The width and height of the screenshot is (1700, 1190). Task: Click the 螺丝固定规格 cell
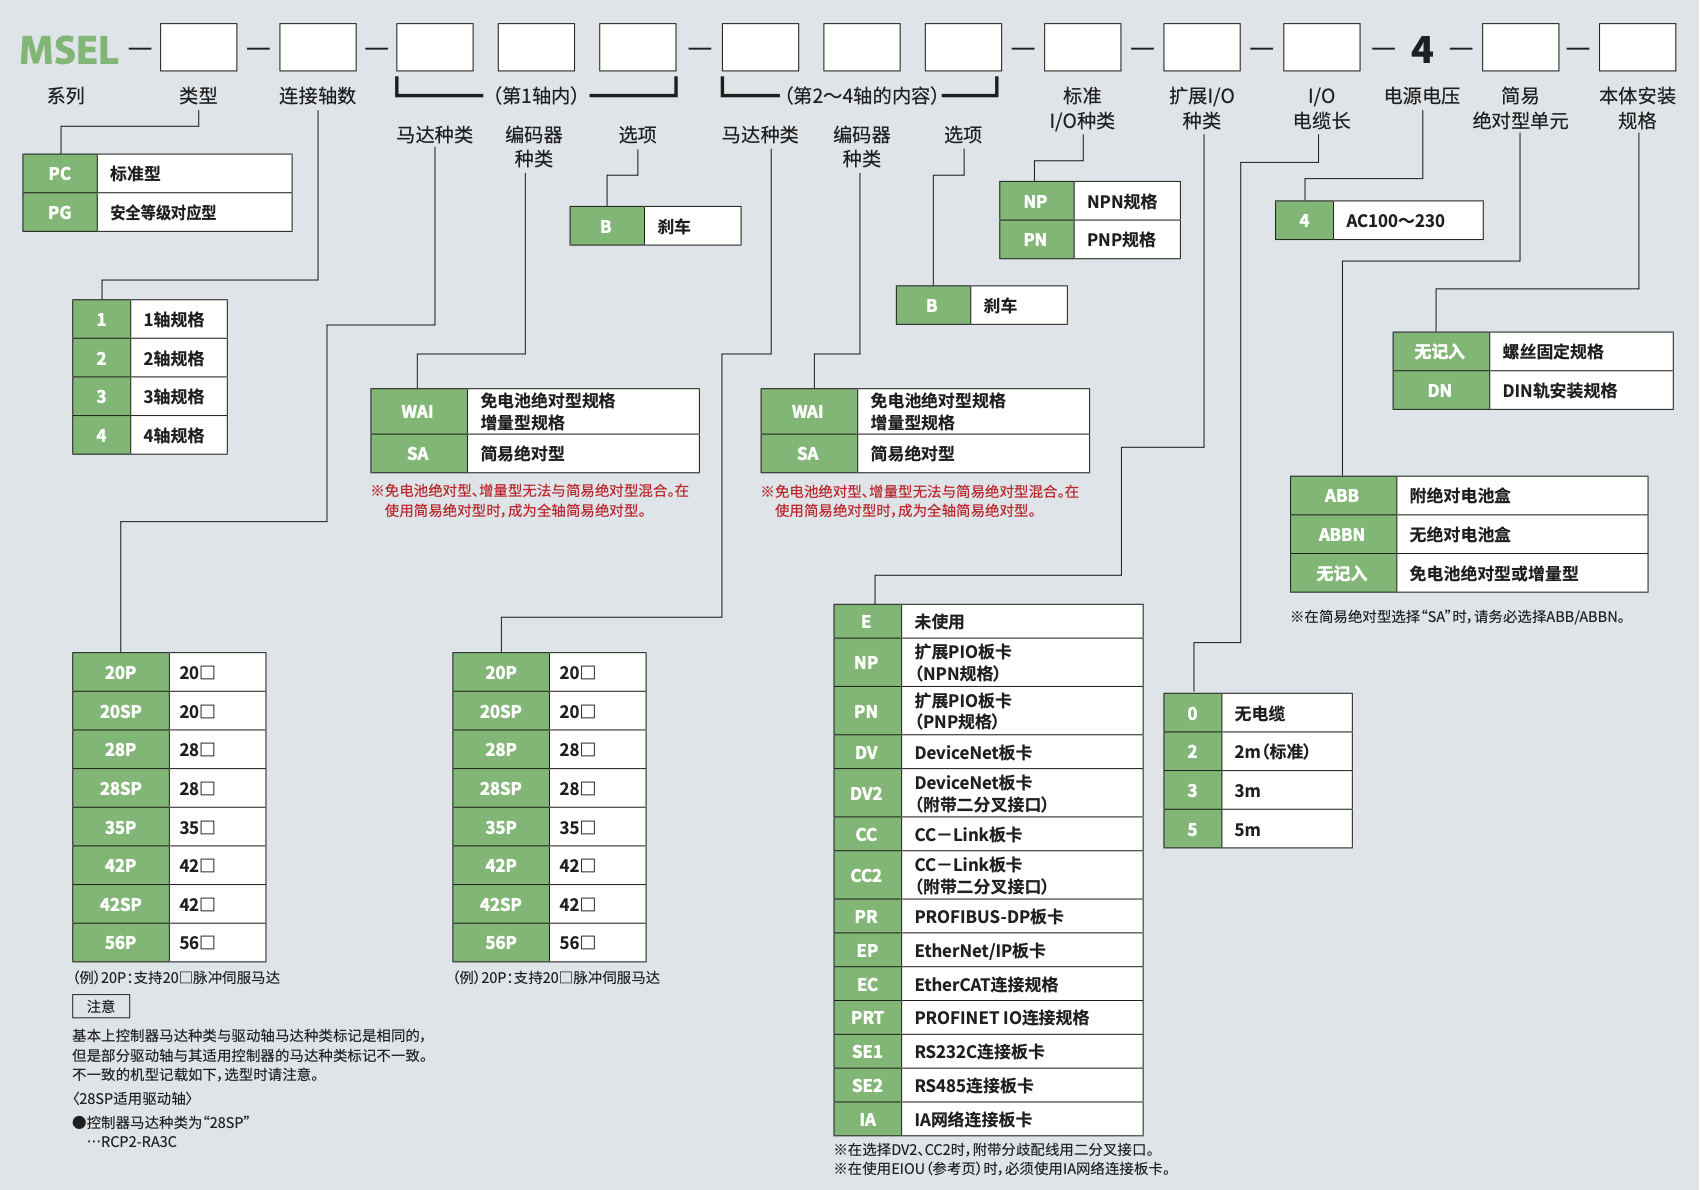[1581, 351]
